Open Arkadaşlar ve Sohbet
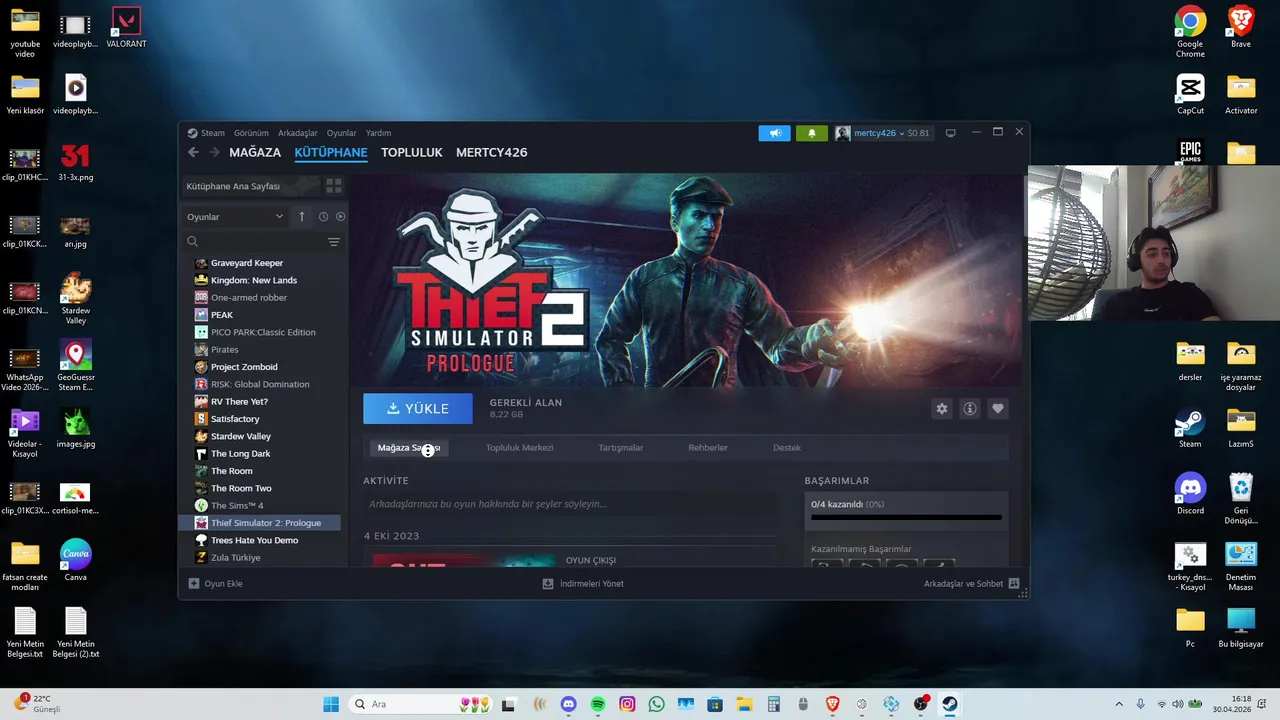The height and width of the screenshot is (720, 1280). pyautogui.click(x=971, y=583)
